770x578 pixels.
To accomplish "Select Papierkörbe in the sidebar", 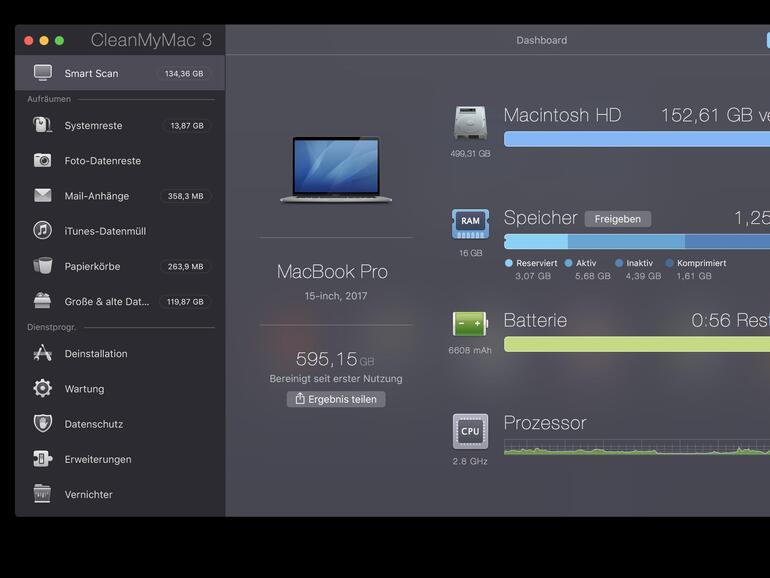I will click(x=120, y=266).
